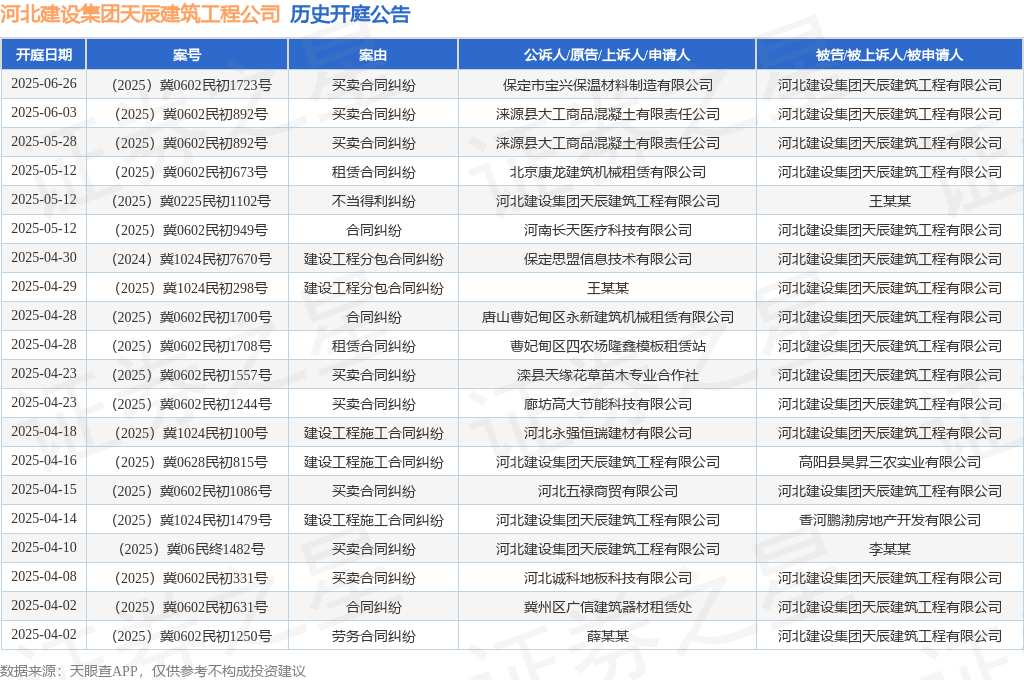The height and width of the screenshot is (680, 1024).
Task: Click plaintiff 曹妃甸区四农场隆鑫模板租赁站
Action: (607, 346)
